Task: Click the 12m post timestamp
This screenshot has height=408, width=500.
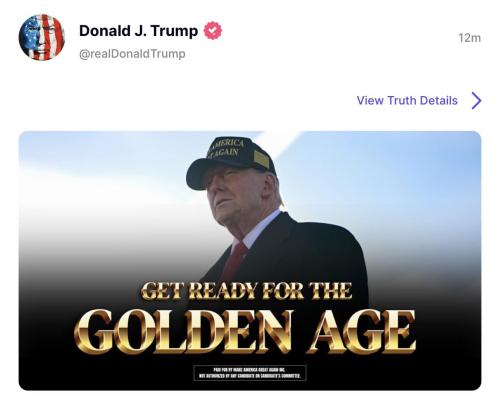Action: 469,38
